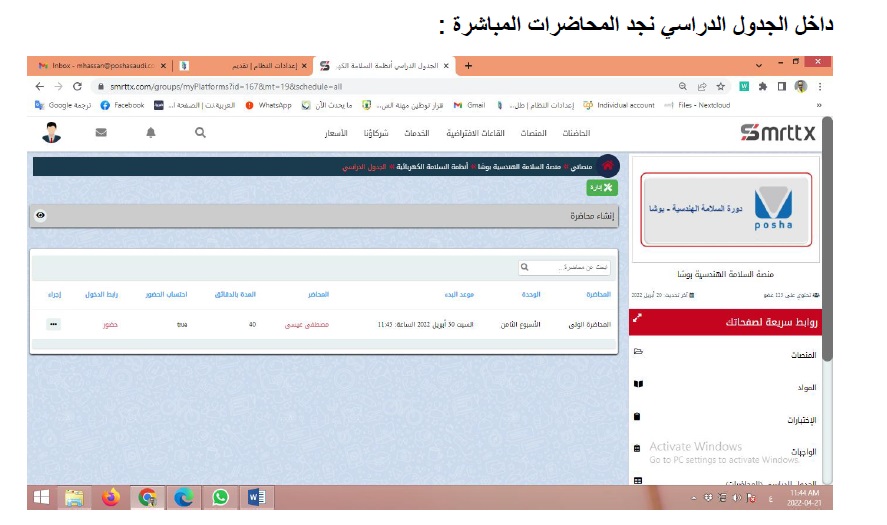The image size is (887, 525).
Task: Open Word from the taskbar
Action: coord(256,497)
